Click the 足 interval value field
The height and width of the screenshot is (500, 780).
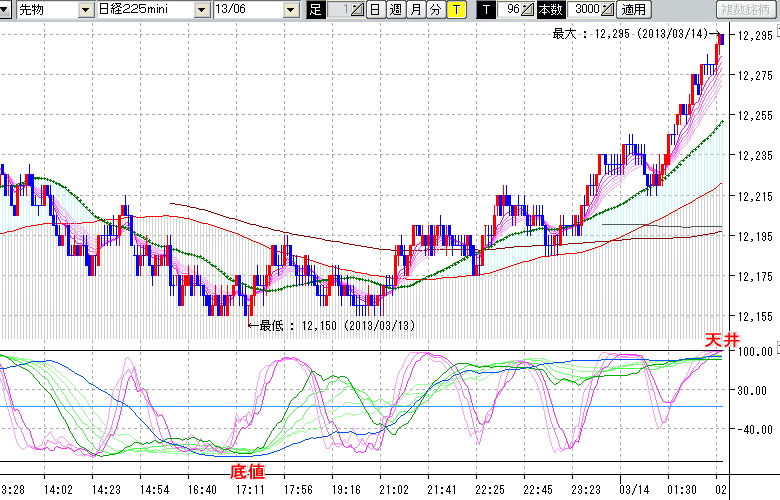(338, 10)
